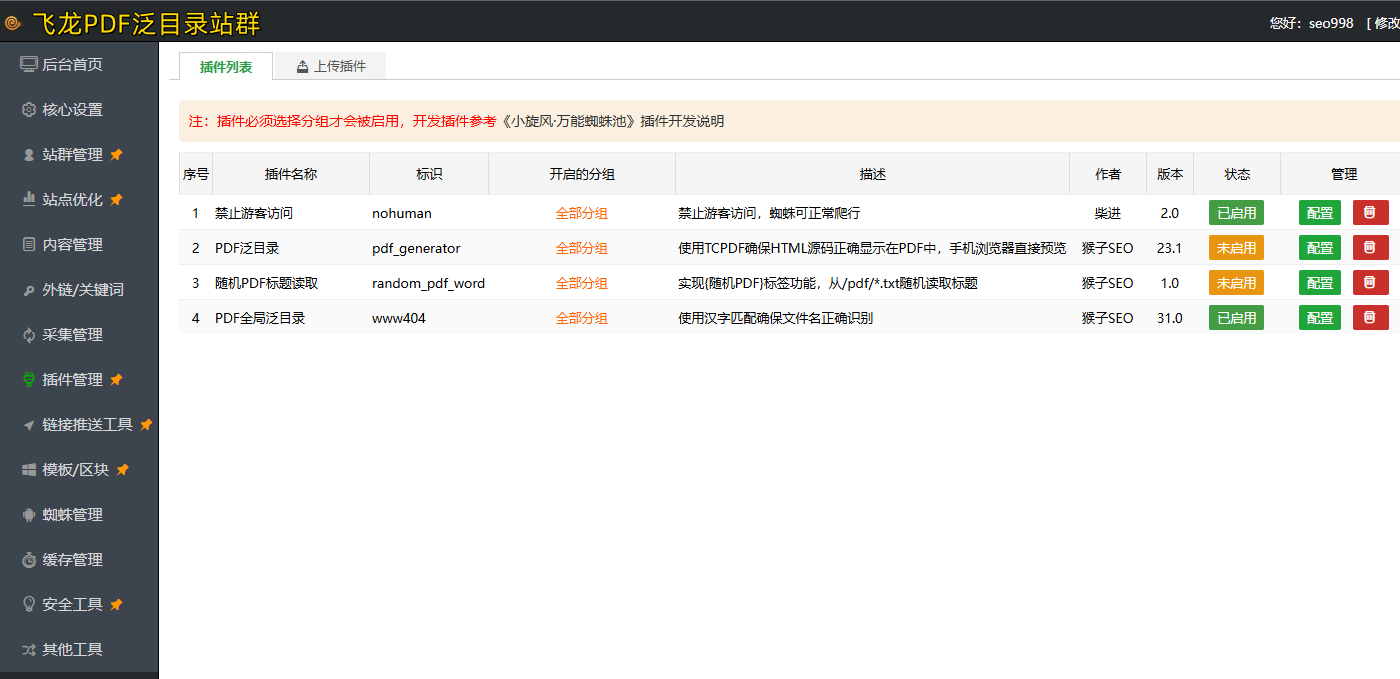Click 全部分组 link for PDF泛目录
1400x679 pixels.
582,248
